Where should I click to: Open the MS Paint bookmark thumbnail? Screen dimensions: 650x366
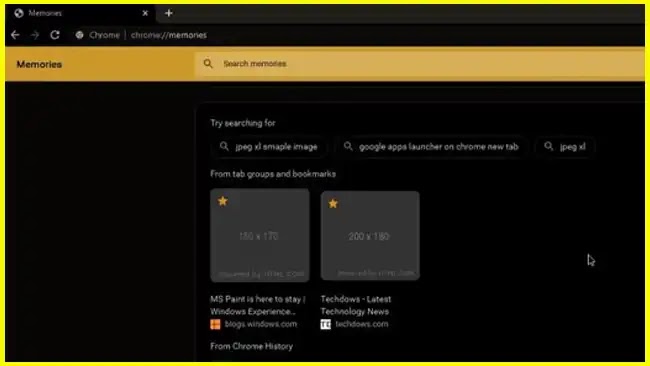pyautogui.click(x=260, y=235)
